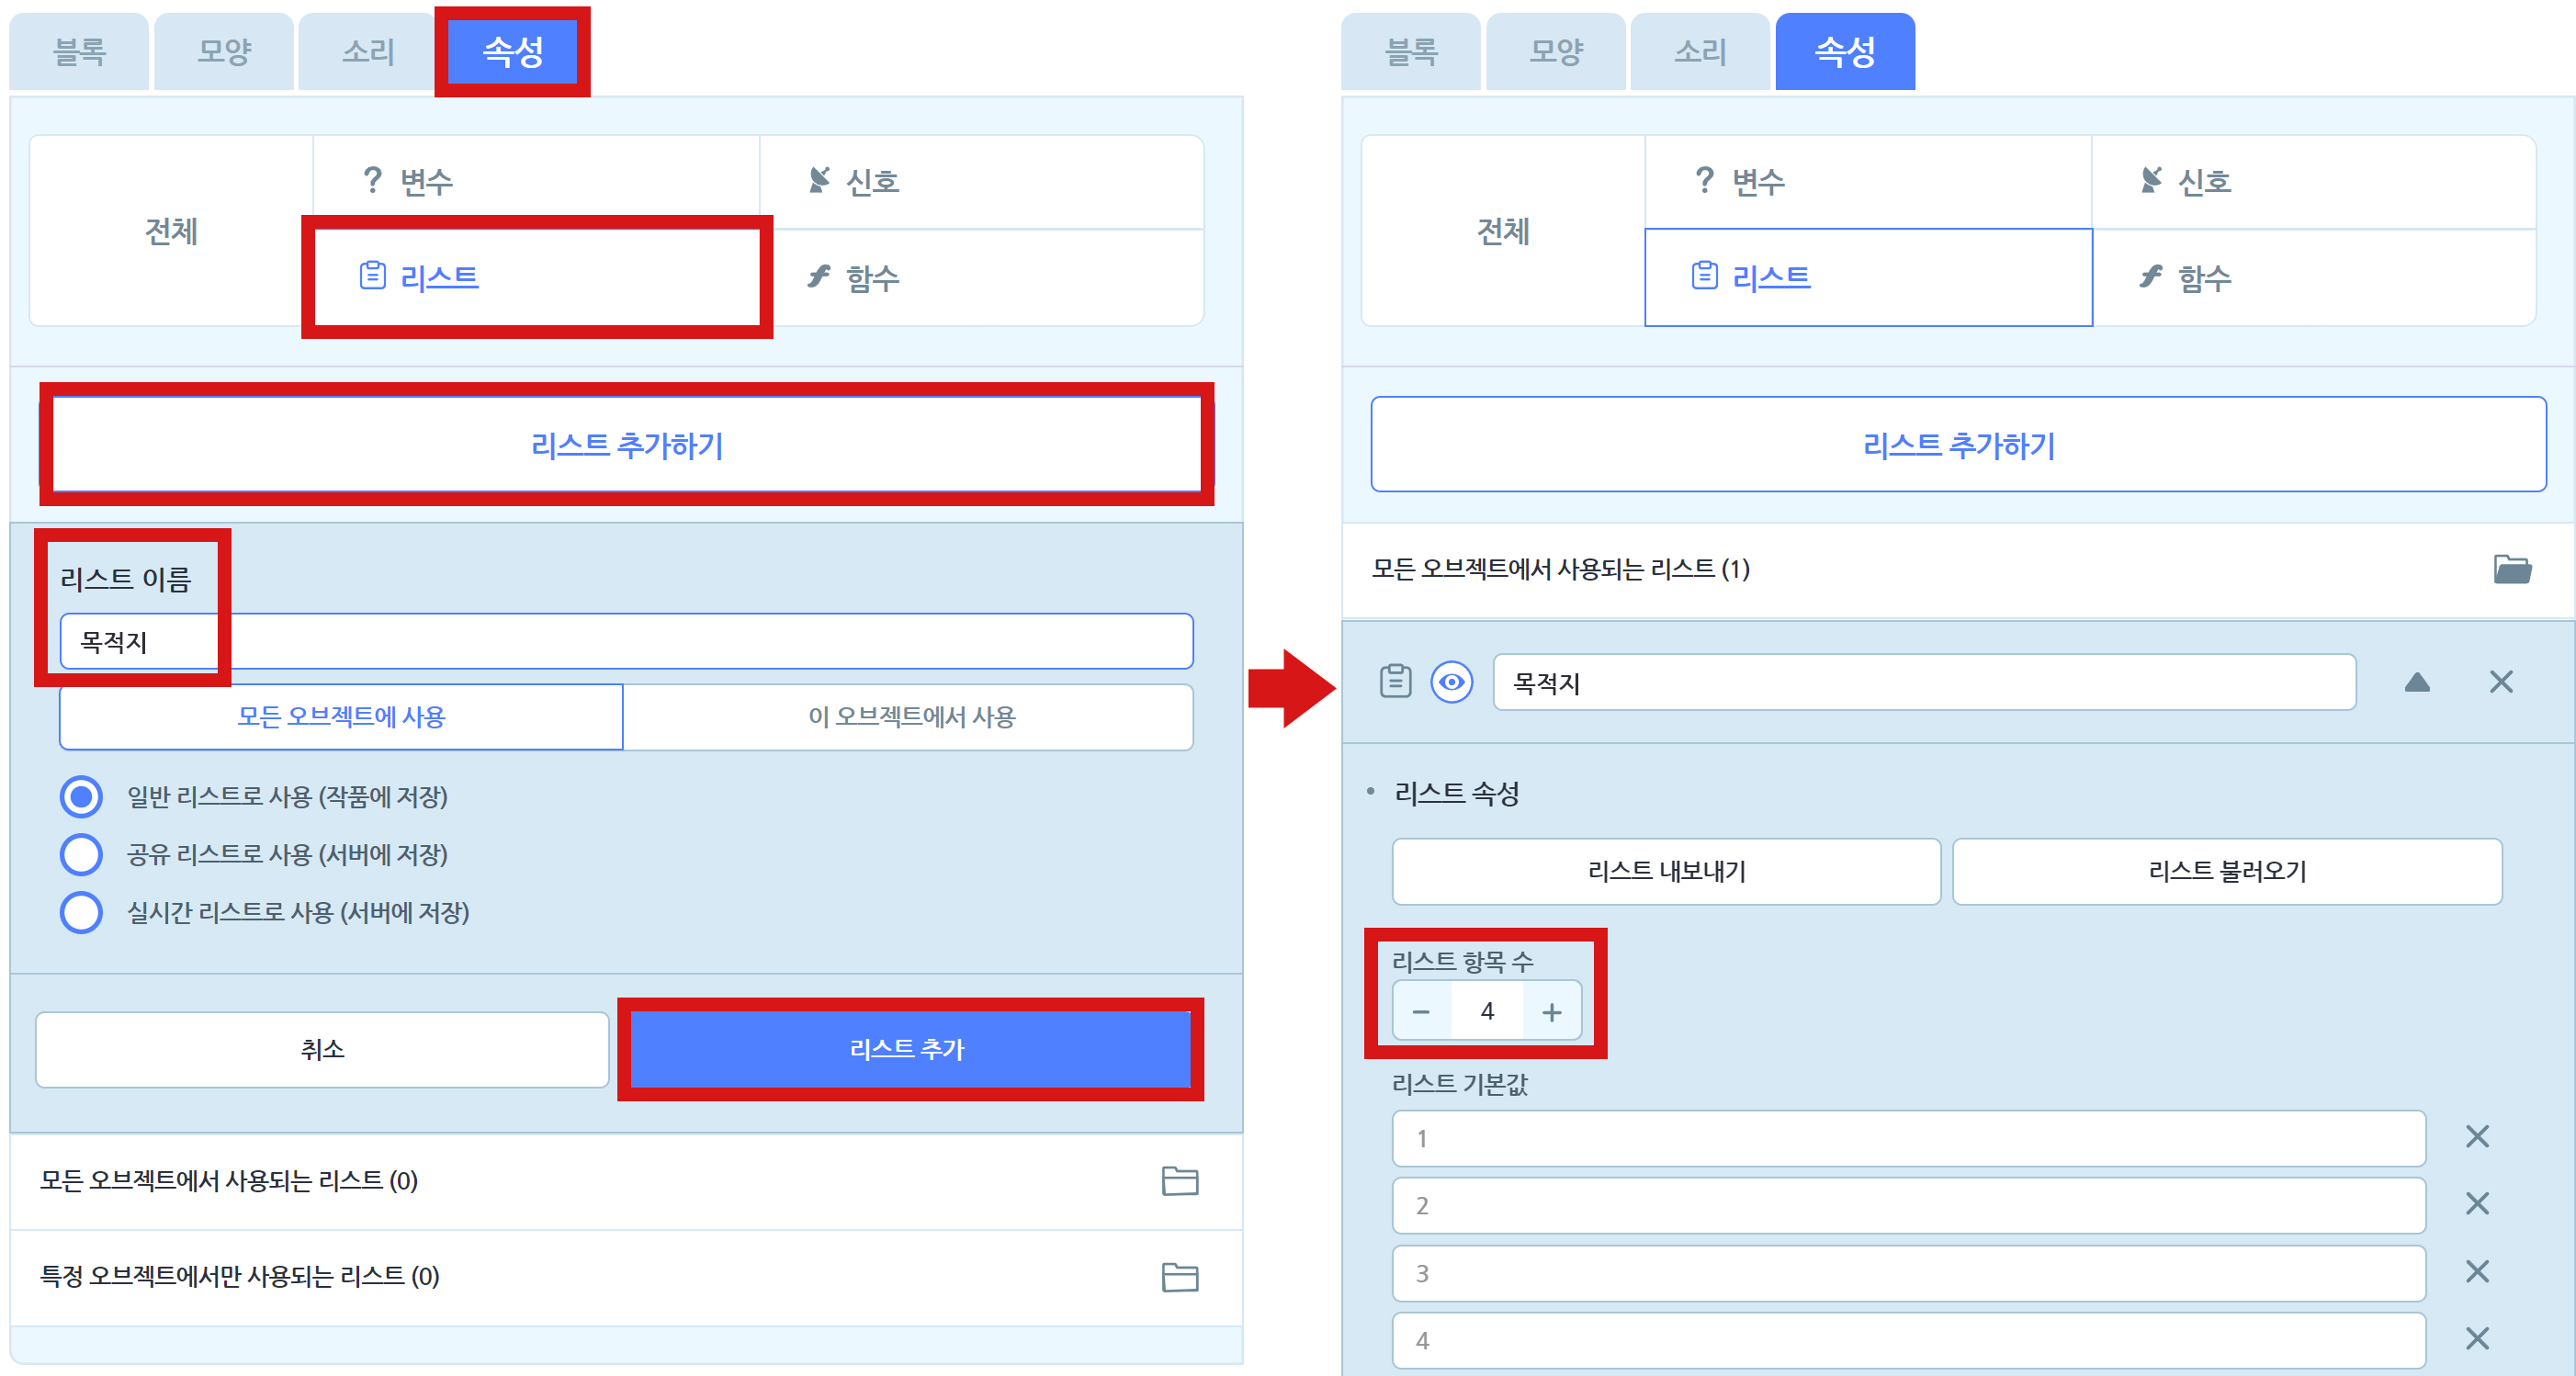Click the item count value 4
Viewport: 2576px width, 1376px height.
[1487, 1012]
